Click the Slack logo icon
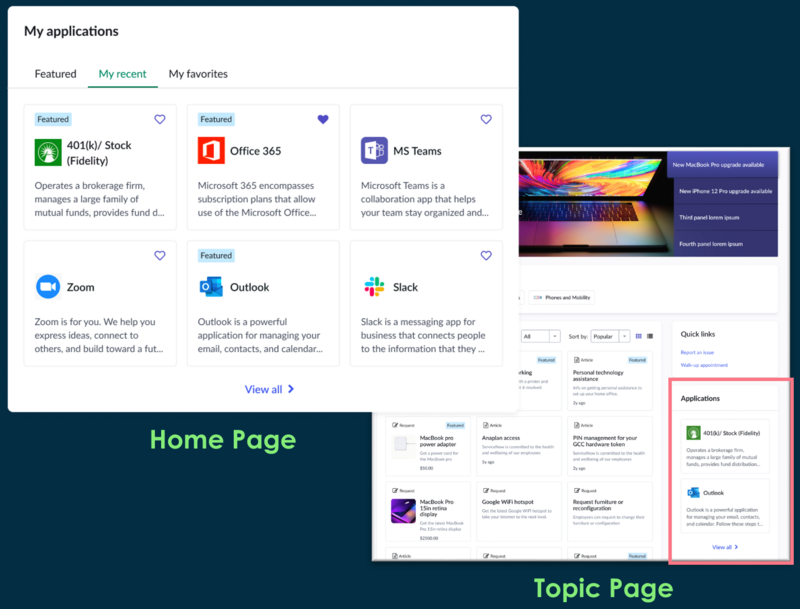Viewport: 800px width, 609px height. click(x=374, y=287)
